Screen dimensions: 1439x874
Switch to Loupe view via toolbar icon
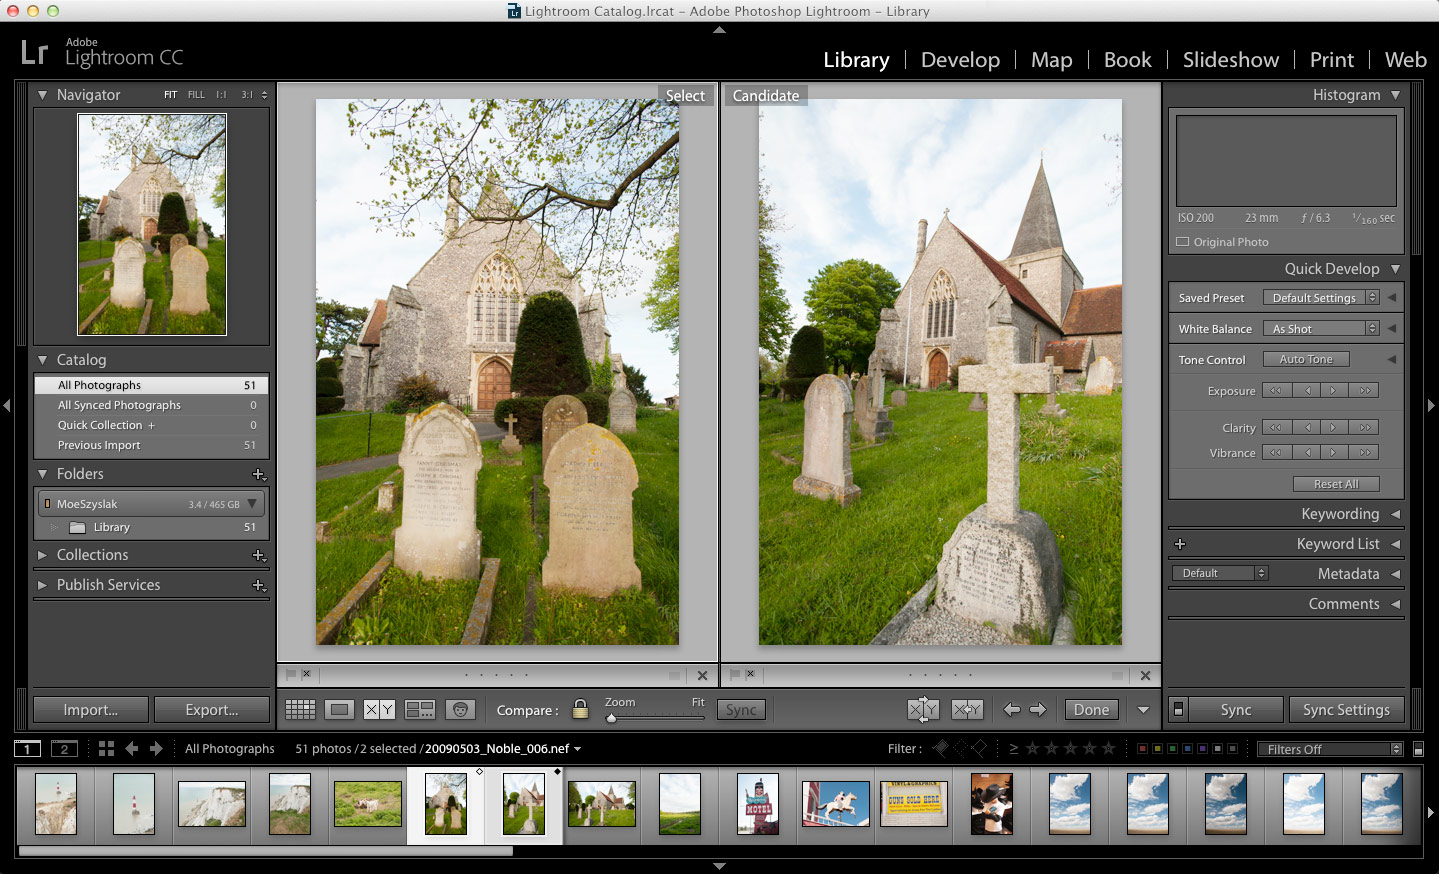pos(339,709)
